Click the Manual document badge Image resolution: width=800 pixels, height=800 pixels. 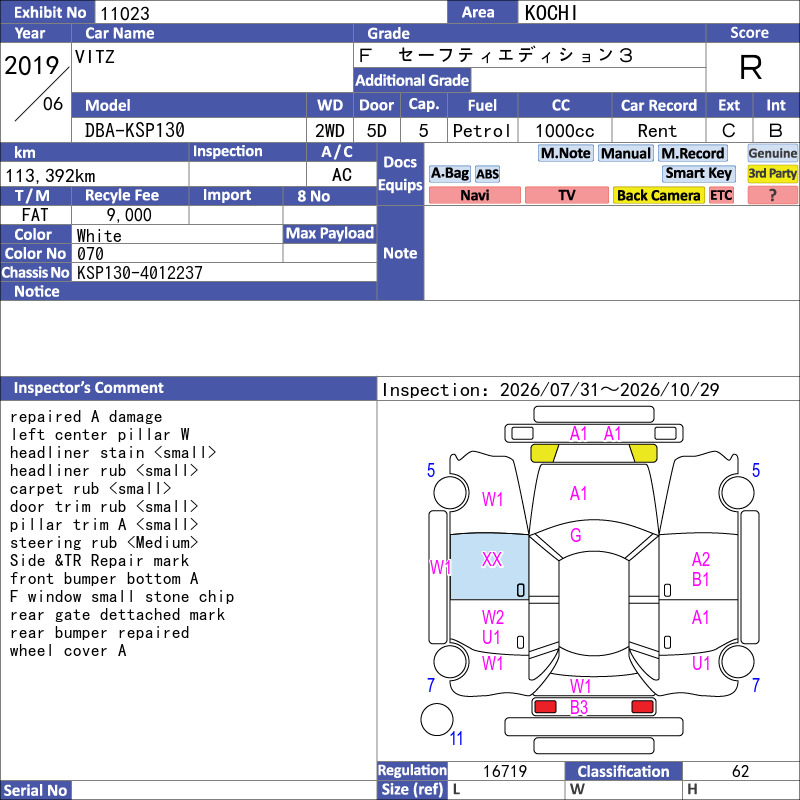[626, 153]
